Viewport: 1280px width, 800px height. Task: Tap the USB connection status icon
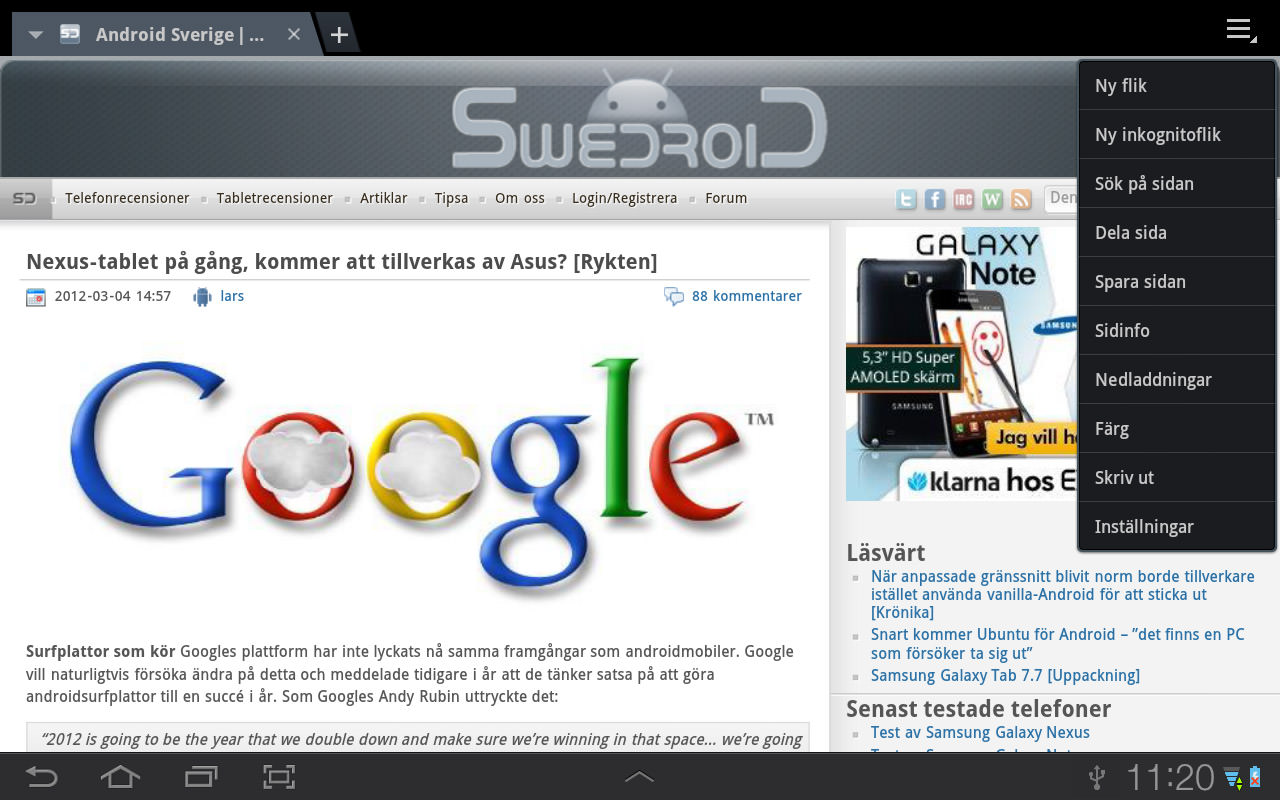tap(1097, 776)
